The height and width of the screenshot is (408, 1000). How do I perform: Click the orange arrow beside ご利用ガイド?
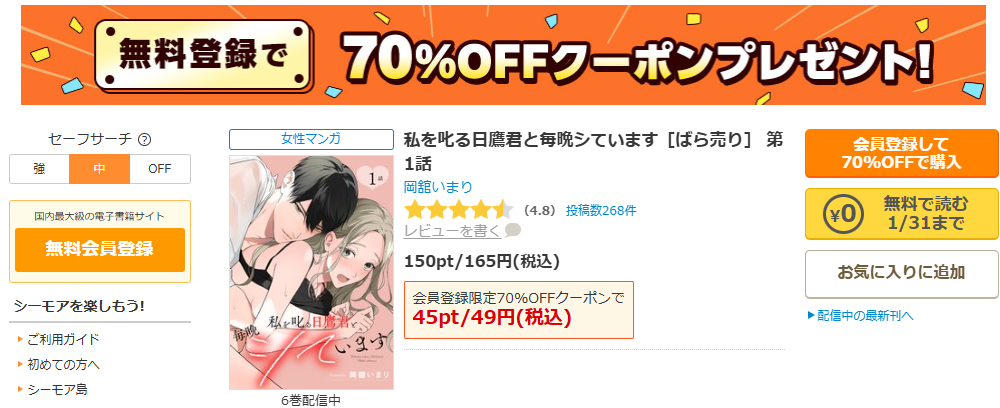click(21, 339)
